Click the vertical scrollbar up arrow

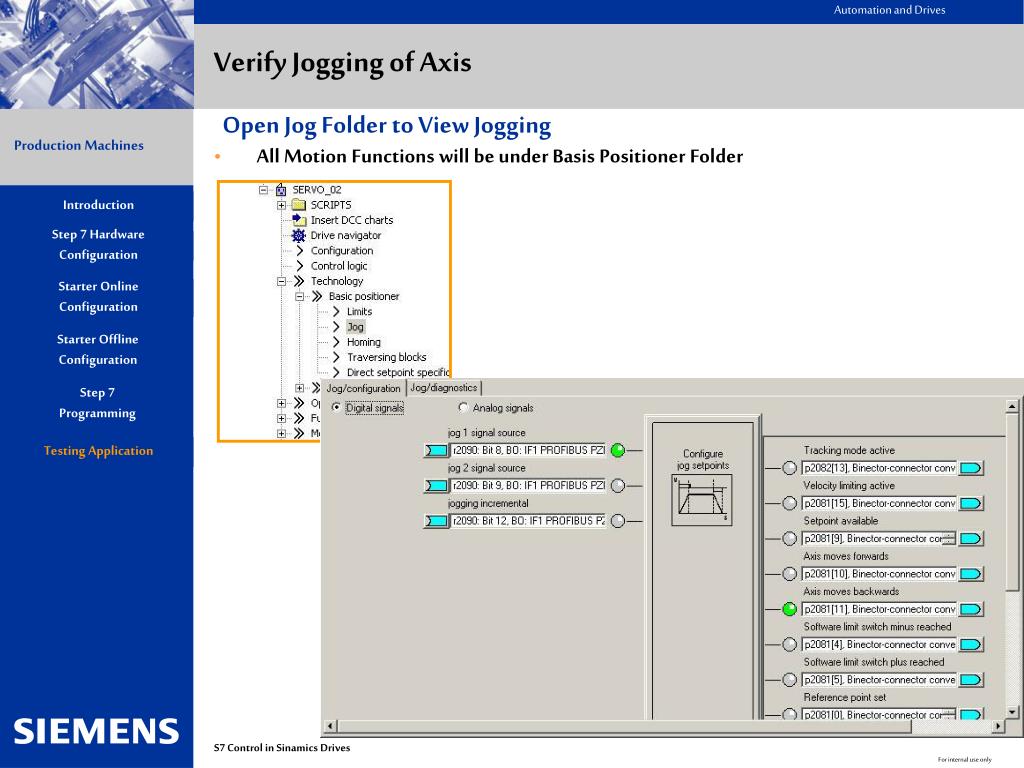(1012, 406)
